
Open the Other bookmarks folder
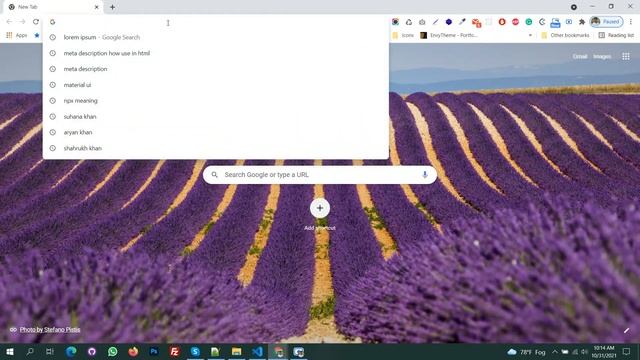click(x=565, y=36)
